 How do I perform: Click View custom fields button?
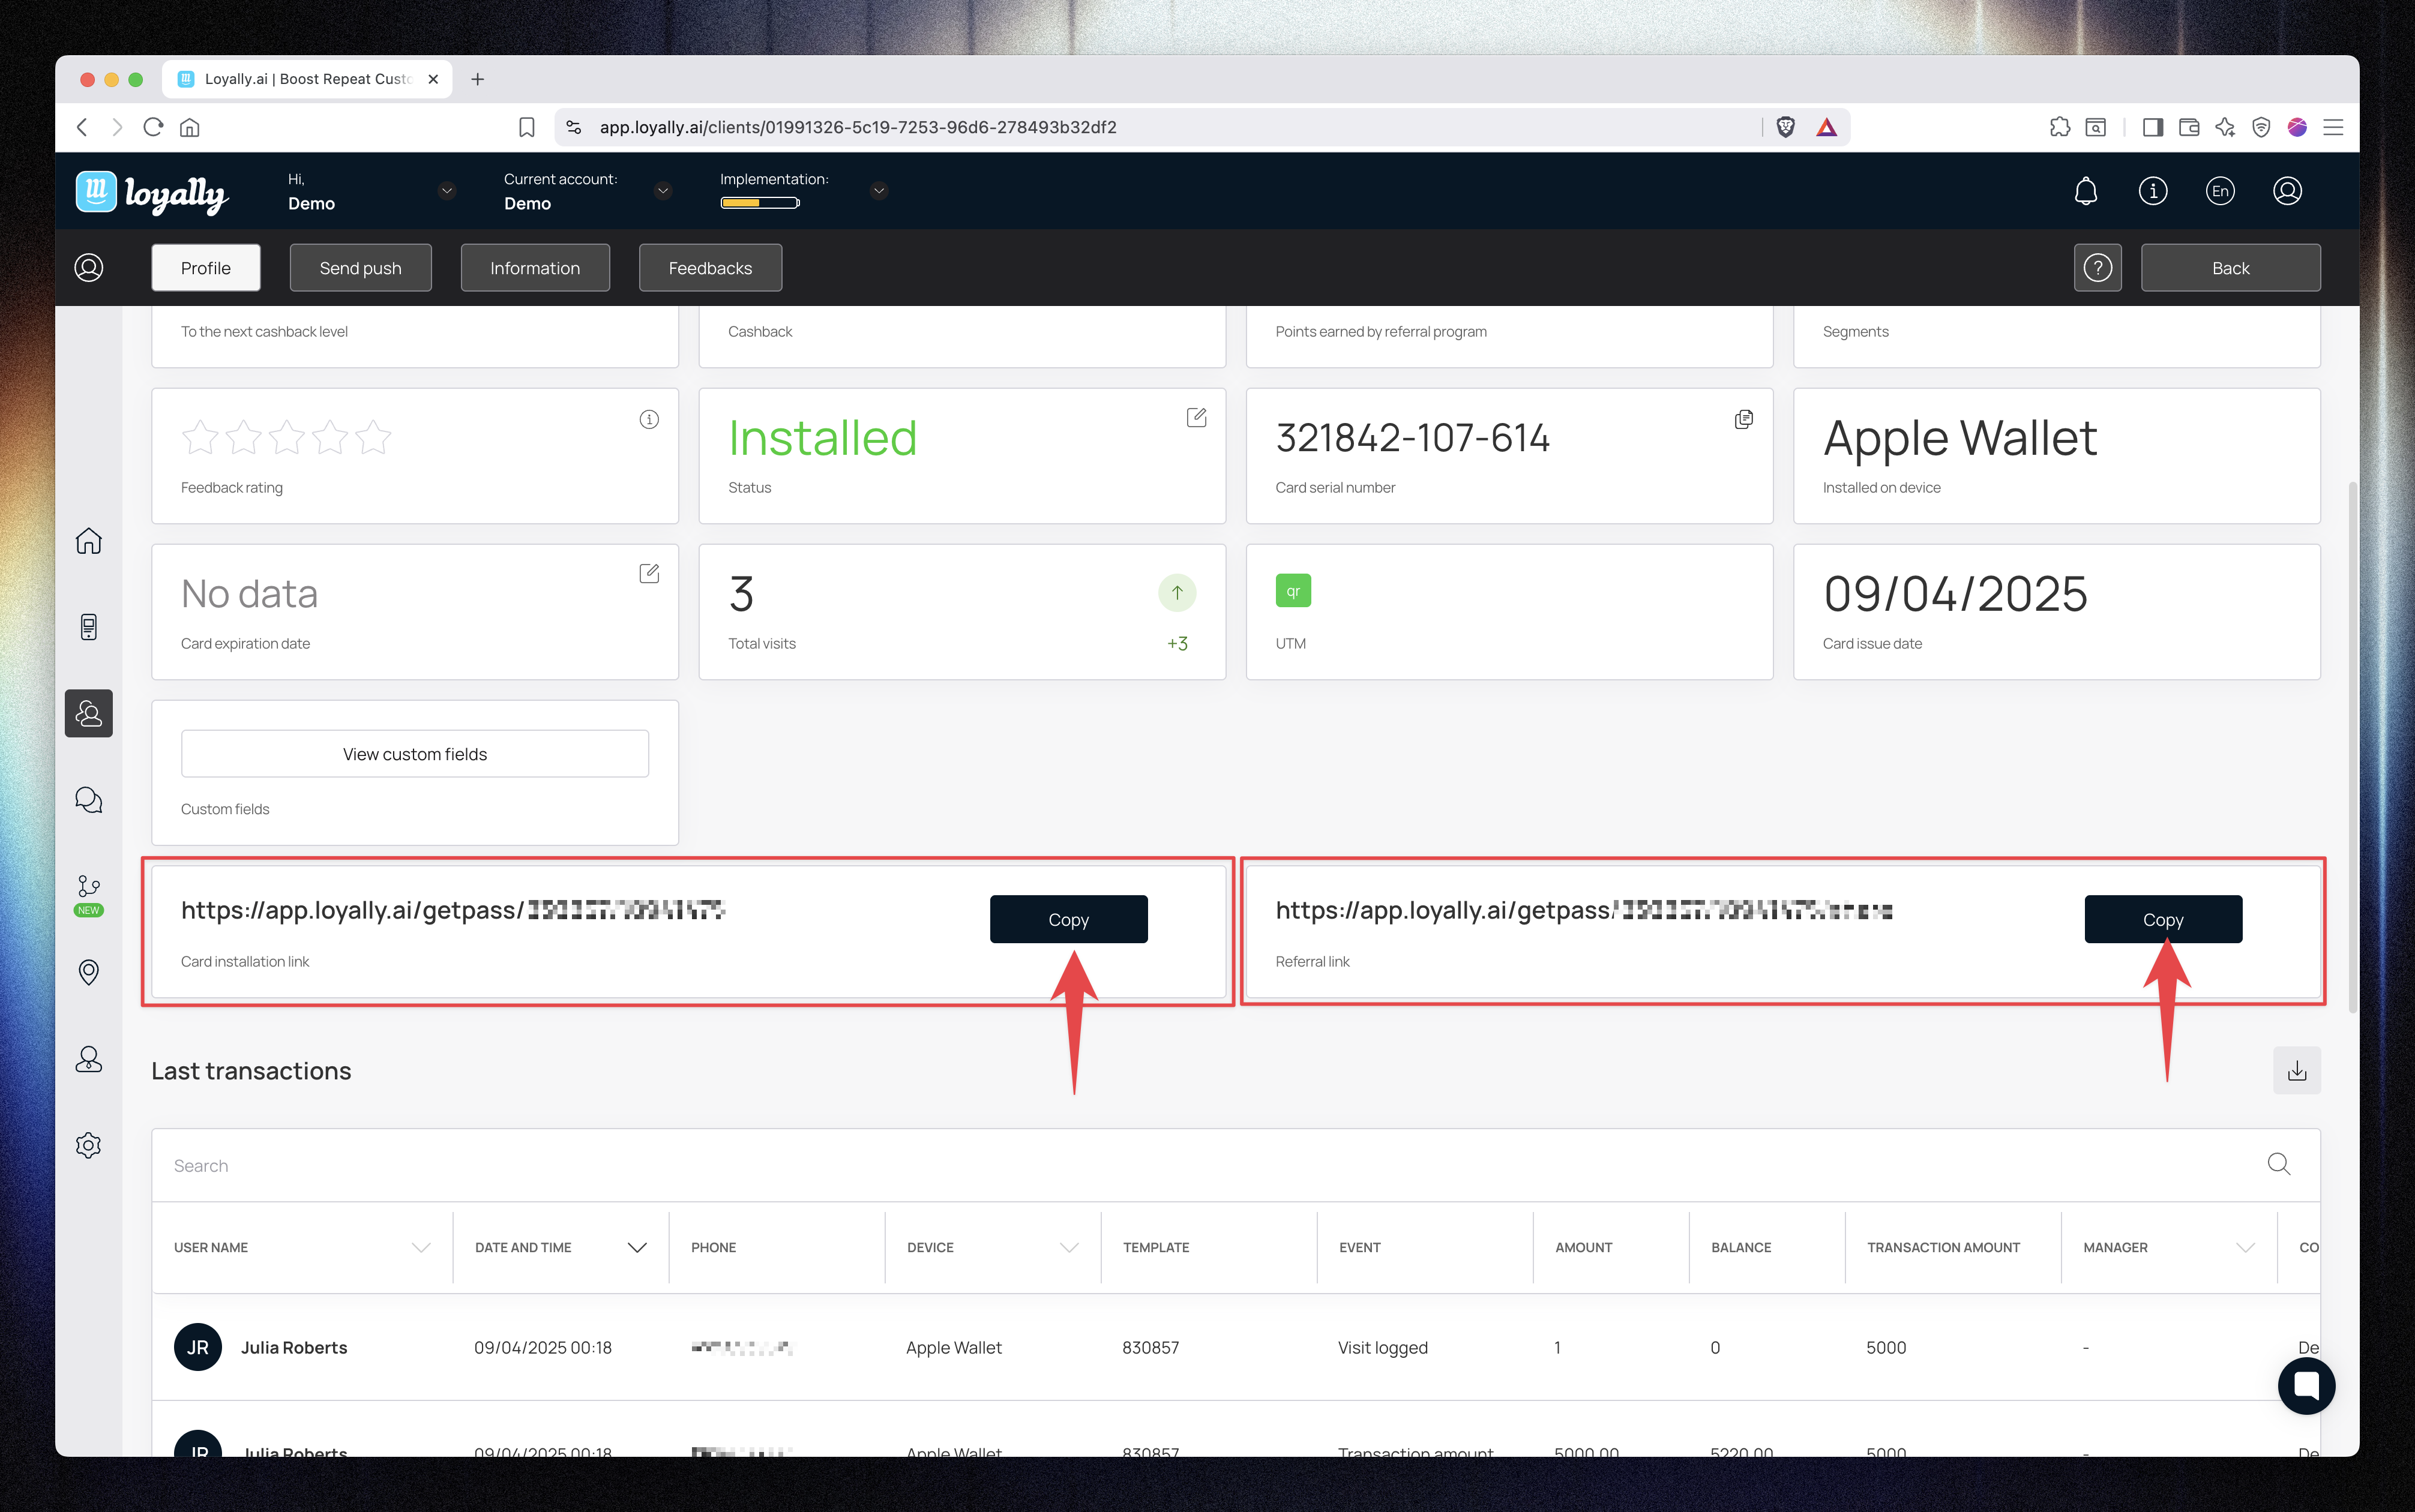tap(414, 754)
